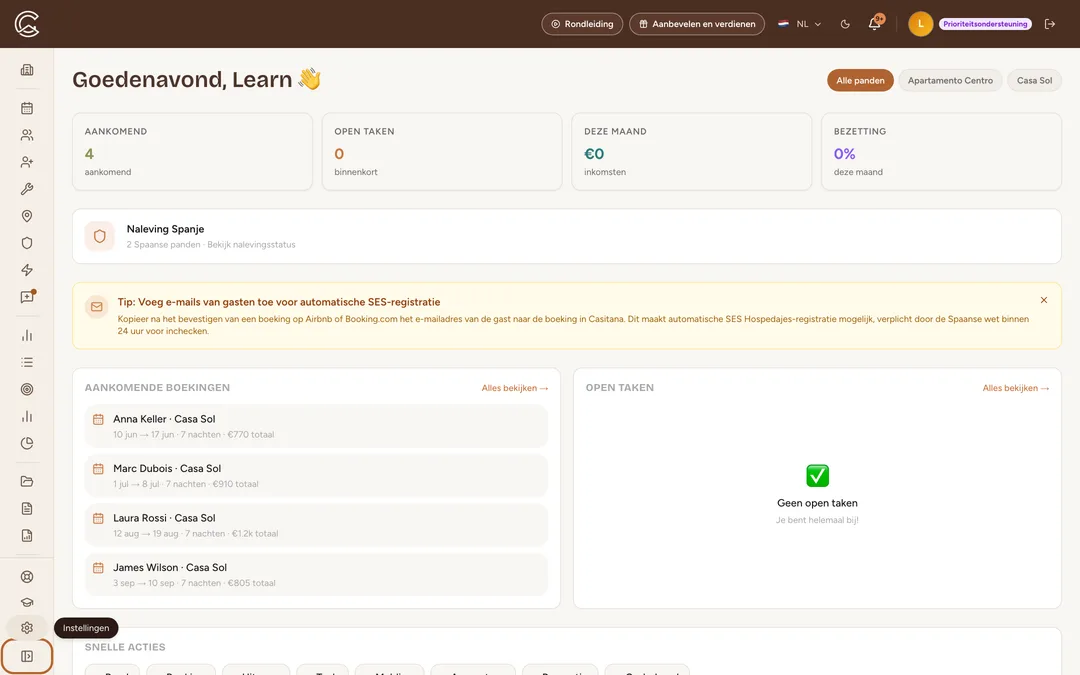Click the orange L user avatar
Image resolution: width=1080 pixels, height=675 pixels.
(x=920, y=24)
